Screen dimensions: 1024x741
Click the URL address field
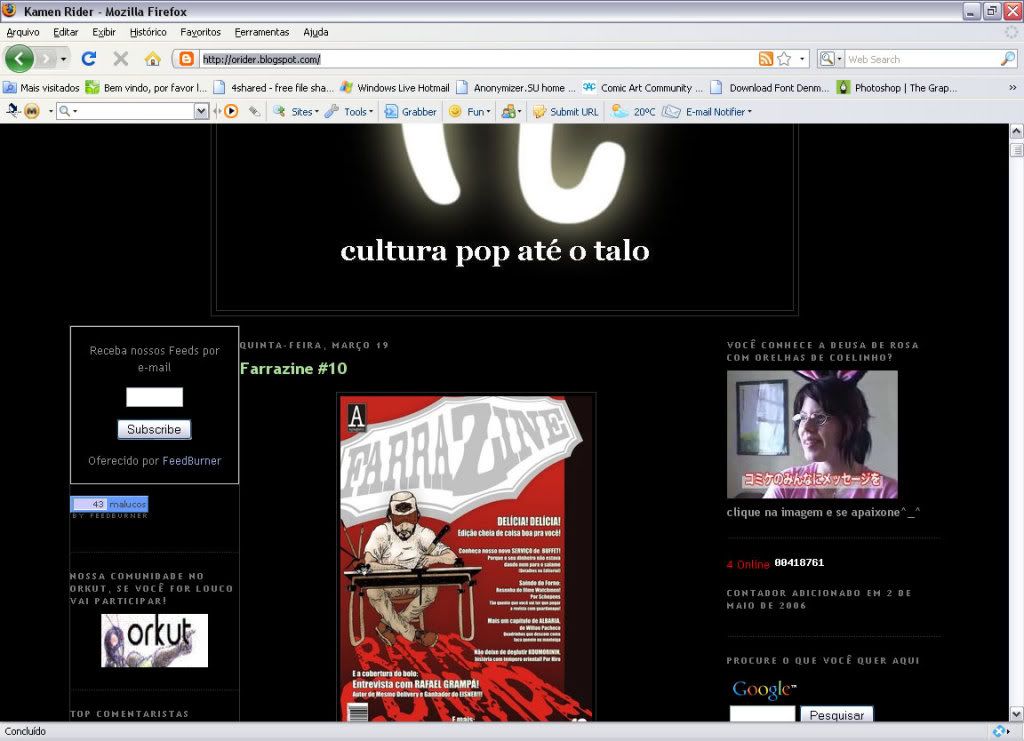click(x=478, y=59)
